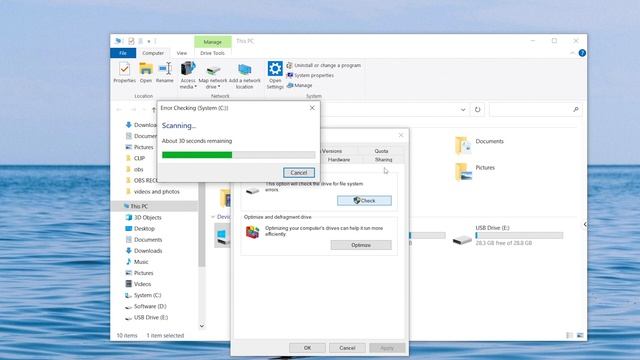Screen dimensions: 640x360
Task: Open the Access media ribbon icon
Action: click(188, 75)
